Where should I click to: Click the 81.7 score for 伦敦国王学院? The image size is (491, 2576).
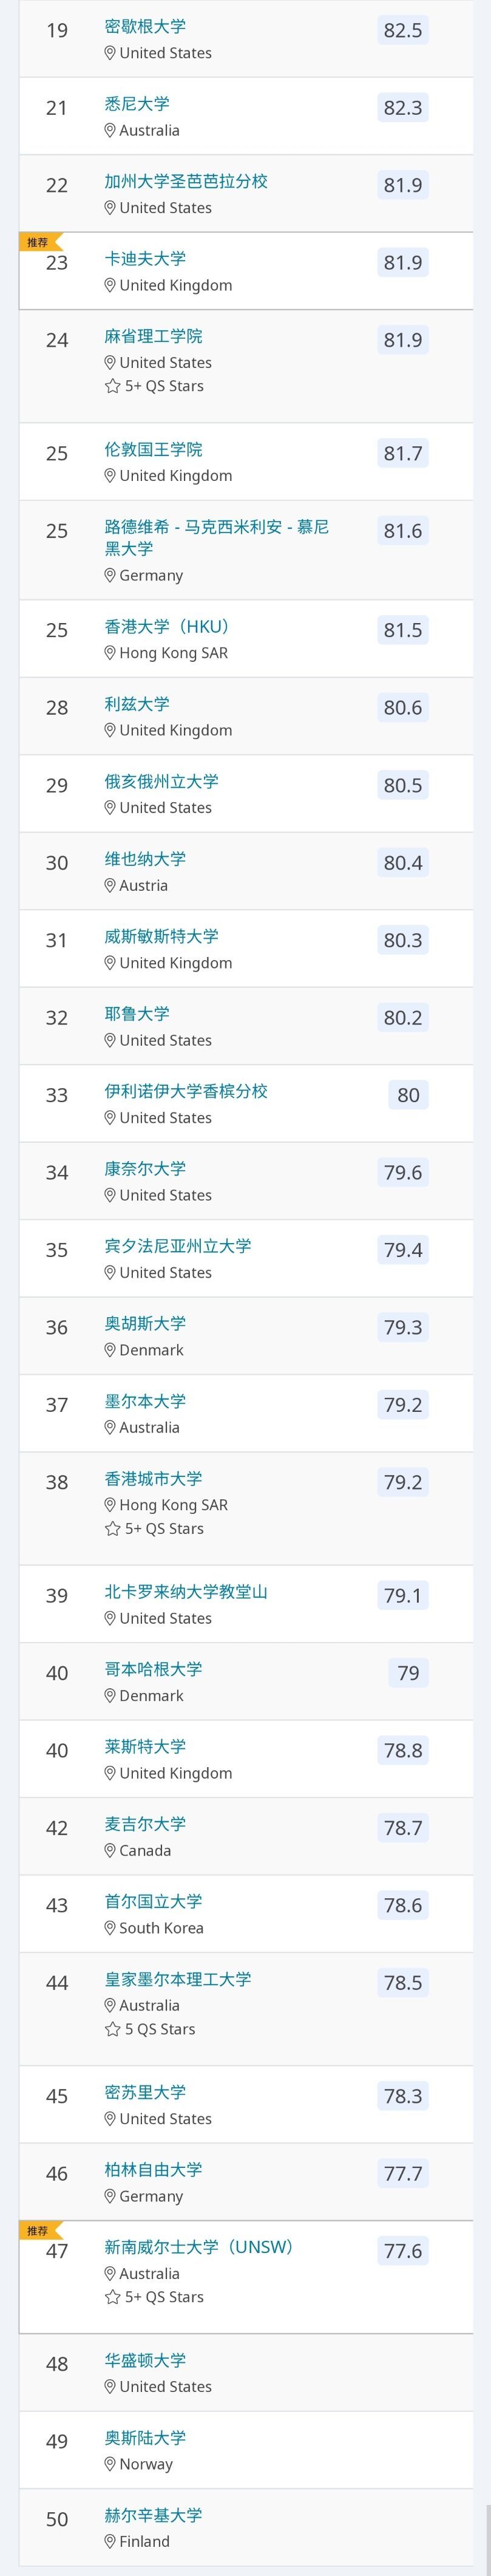coord(403,454)
